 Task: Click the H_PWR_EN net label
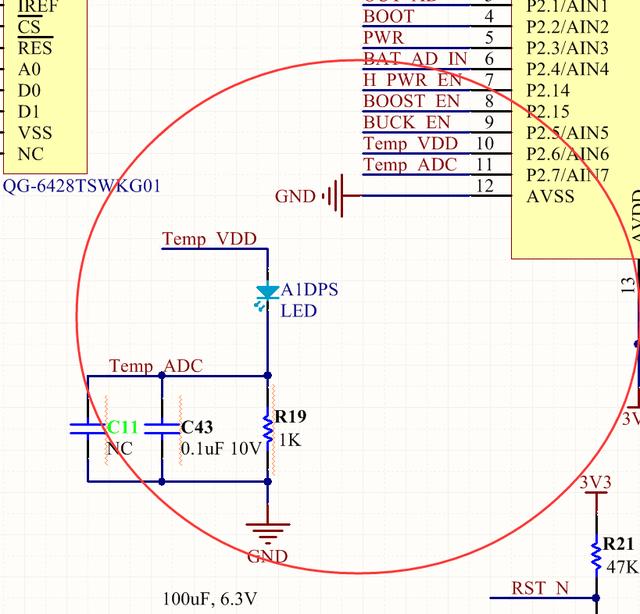[413, 80]
